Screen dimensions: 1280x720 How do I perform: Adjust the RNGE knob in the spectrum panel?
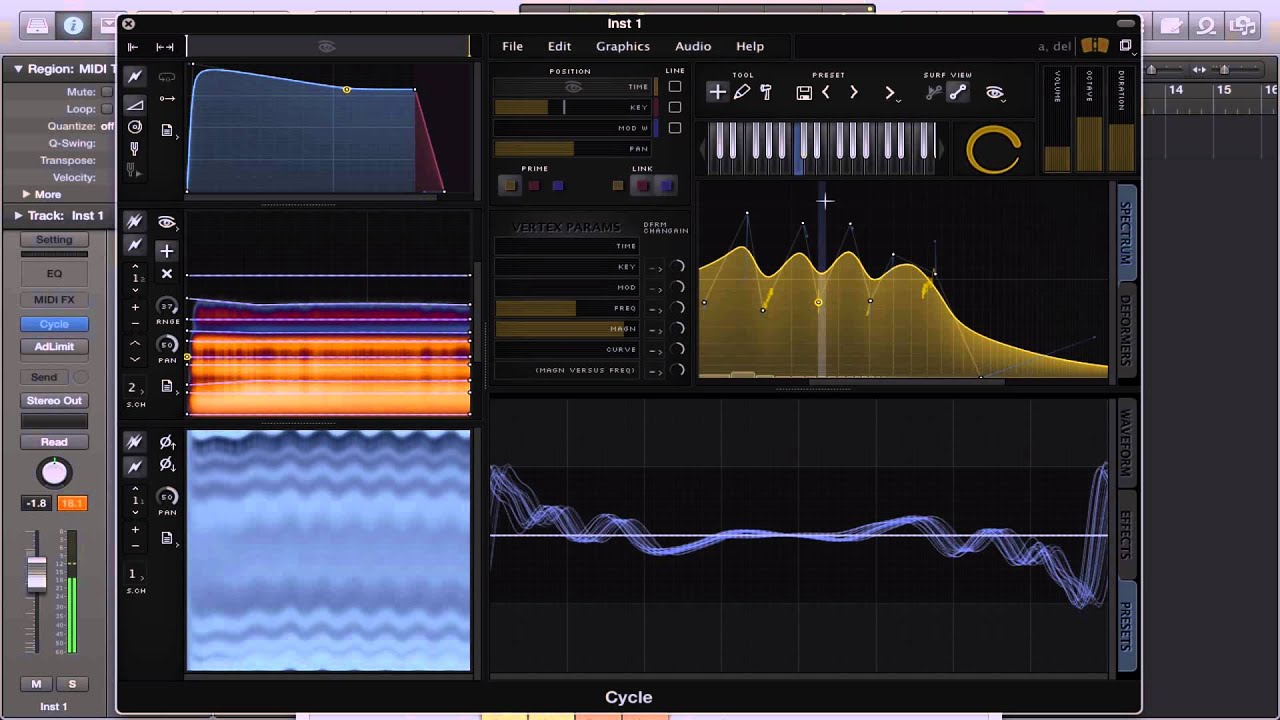(x=167, y=307)
